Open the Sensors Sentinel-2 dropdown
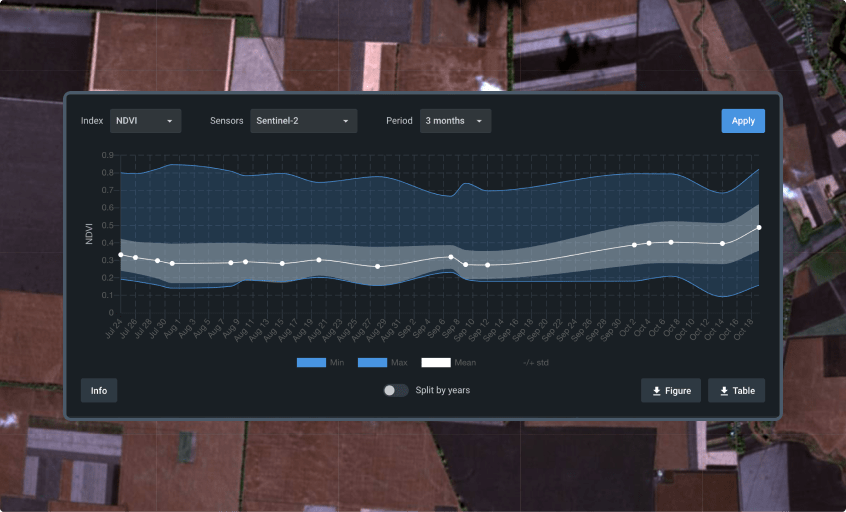 (x=303, y=121)
